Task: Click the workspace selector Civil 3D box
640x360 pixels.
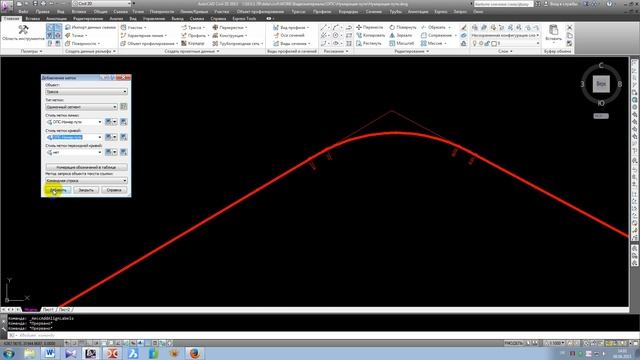Action: [102, 4]
